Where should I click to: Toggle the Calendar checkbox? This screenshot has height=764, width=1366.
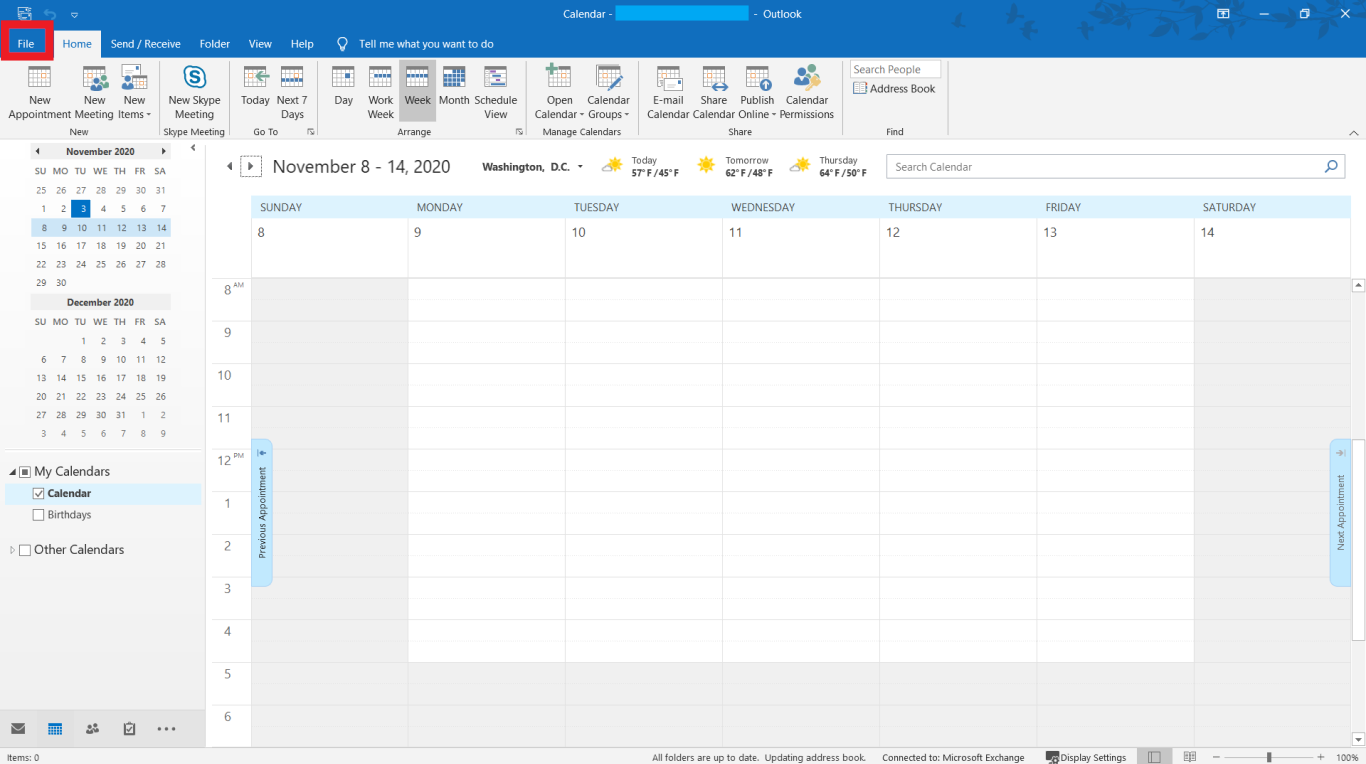39,493
